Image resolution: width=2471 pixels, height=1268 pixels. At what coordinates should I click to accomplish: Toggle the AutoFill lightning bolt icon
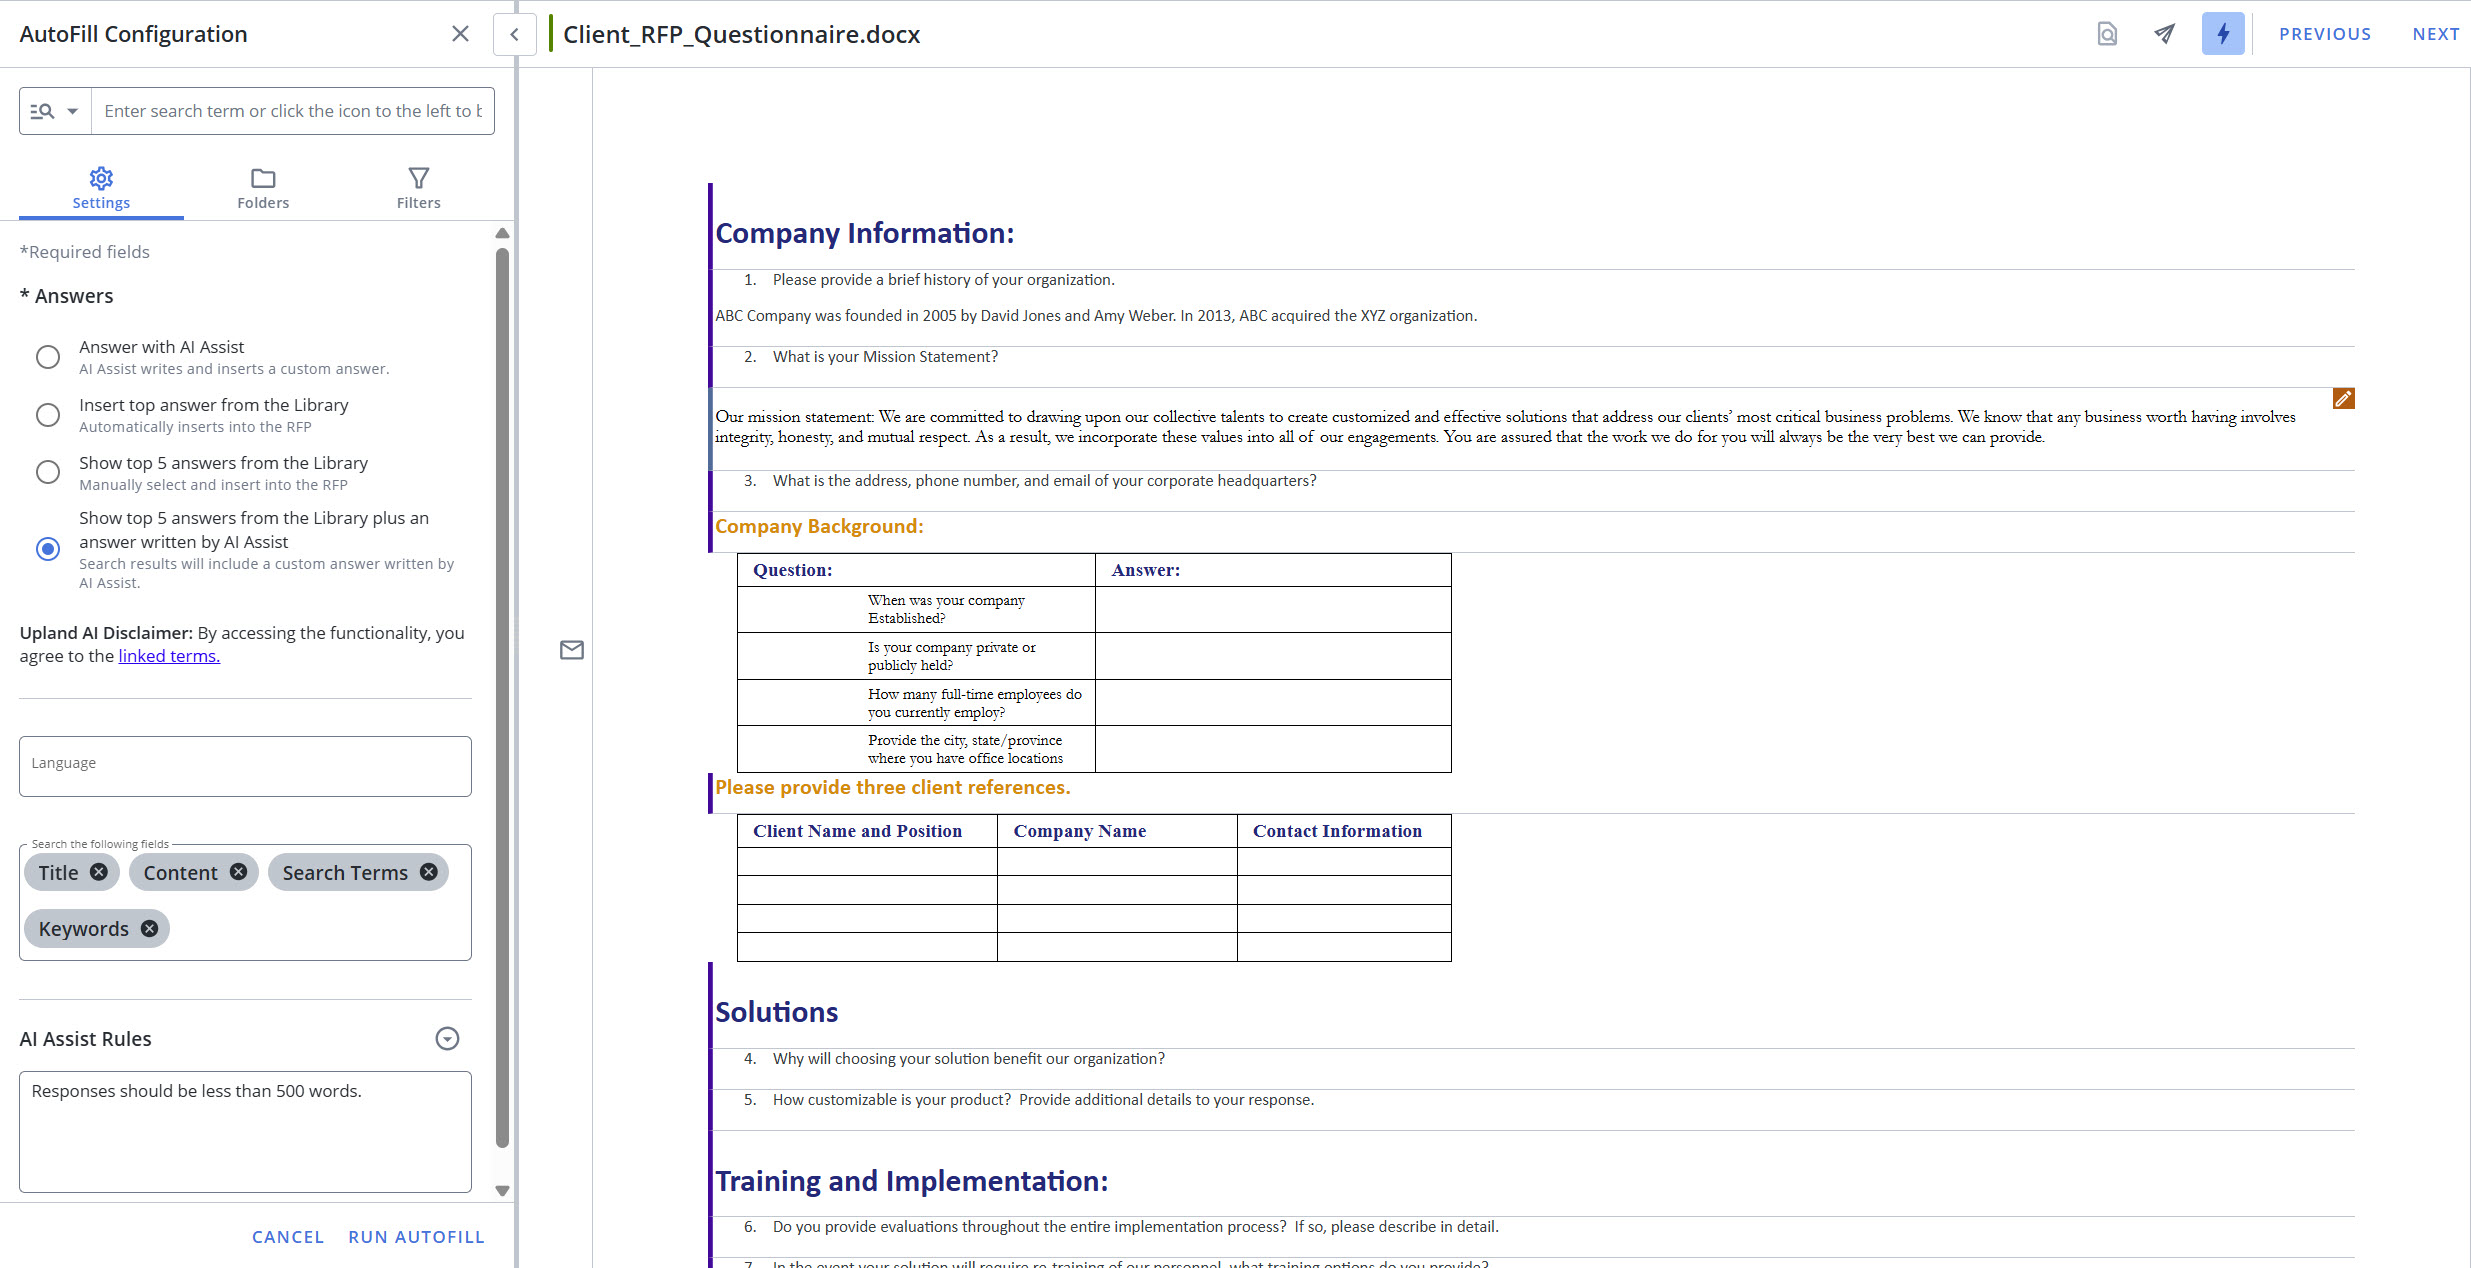tap(2223, 34)
